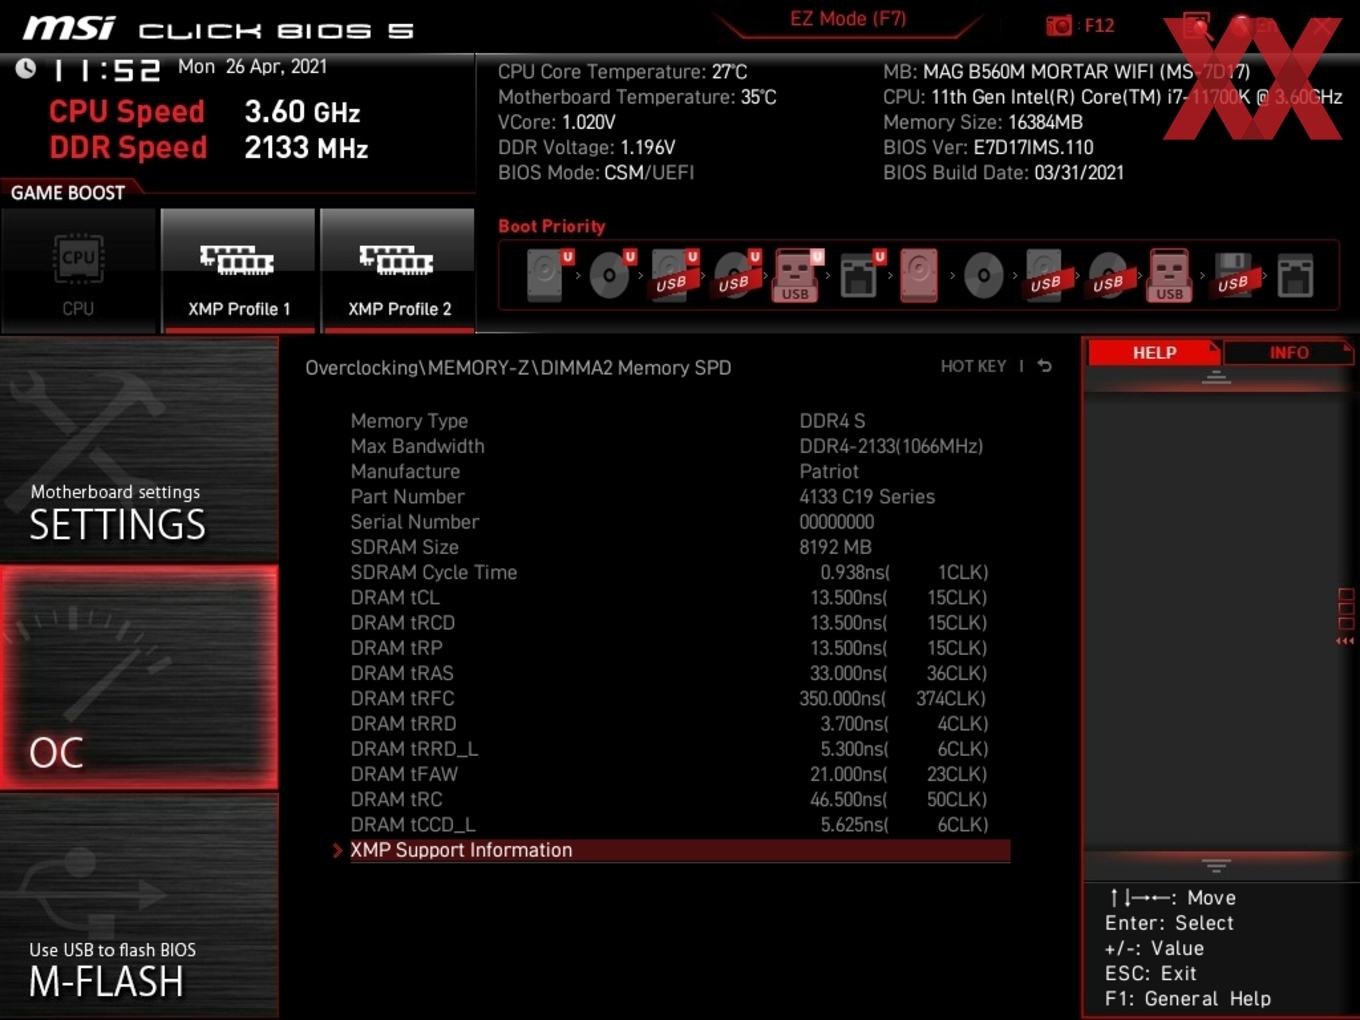Click the top scroll handle of help panel
1360x1020 pixels.
point(1216,378)
